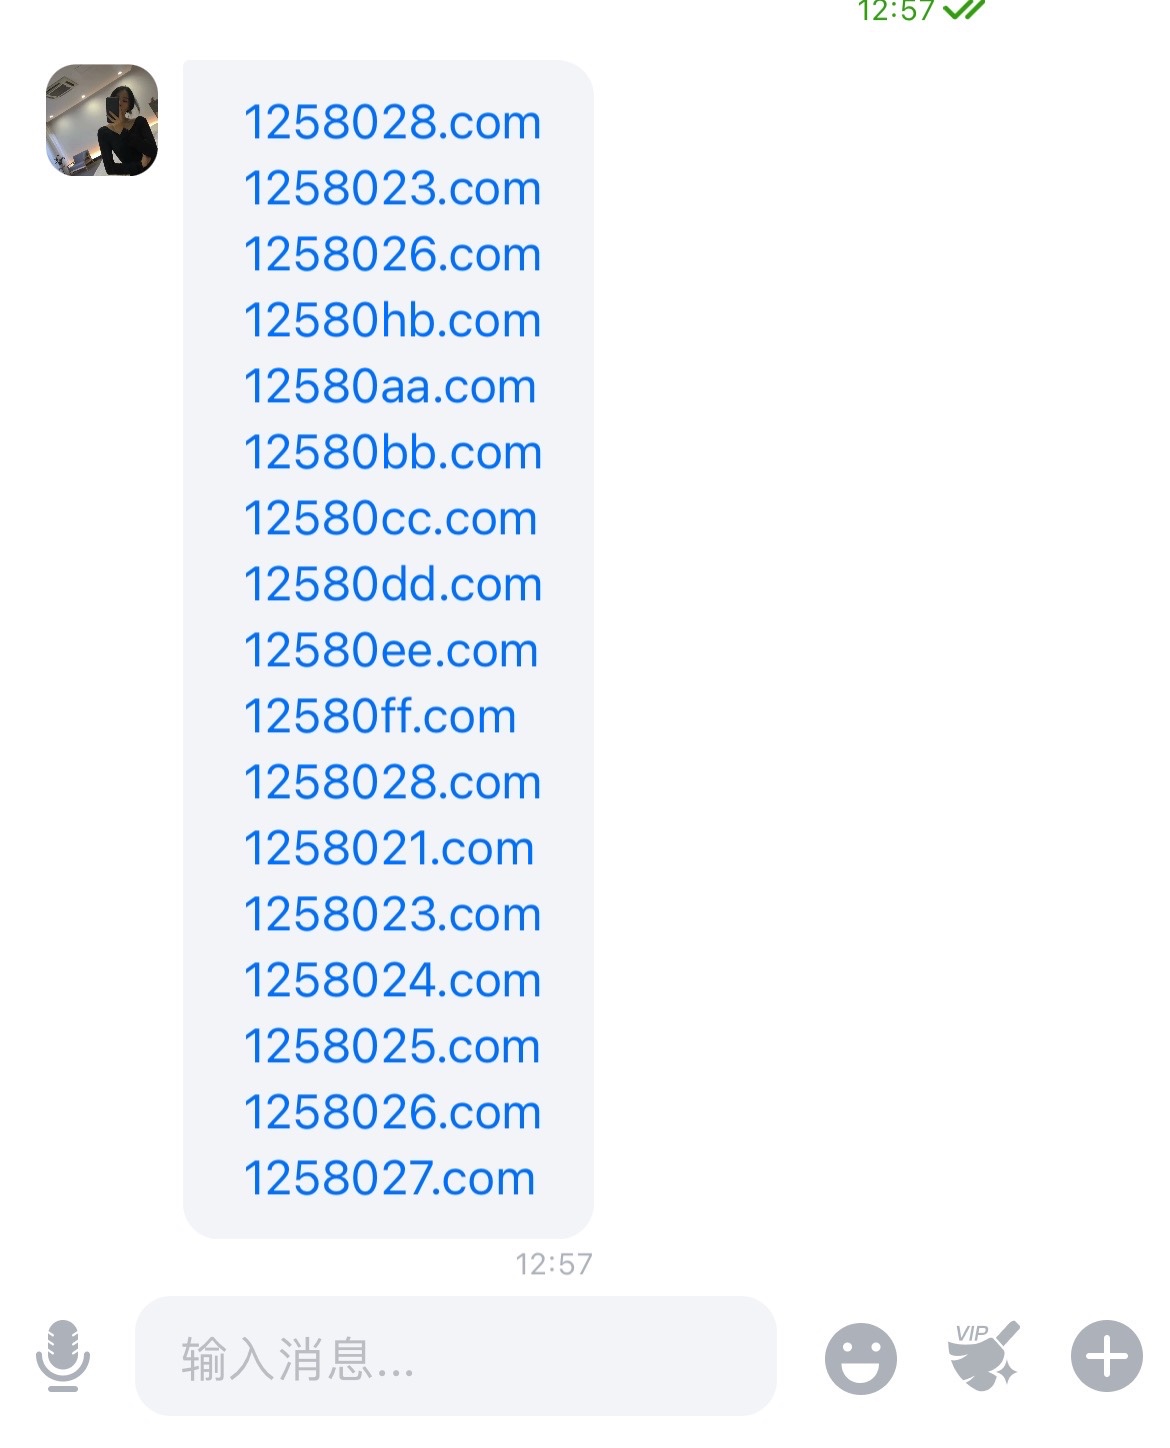Open the 12580ff.com link
Viewport: 1170px width, 1448px height.
click(x=380, y=717)
